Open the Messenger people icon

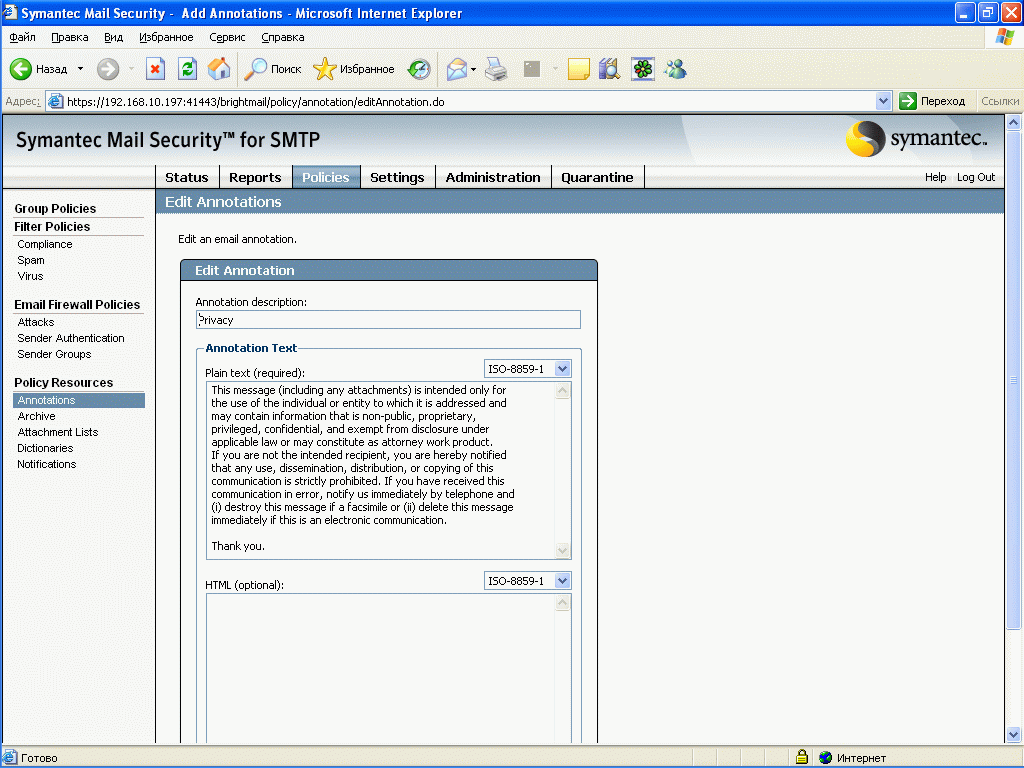pyautogui.click(x=675, y=69)
